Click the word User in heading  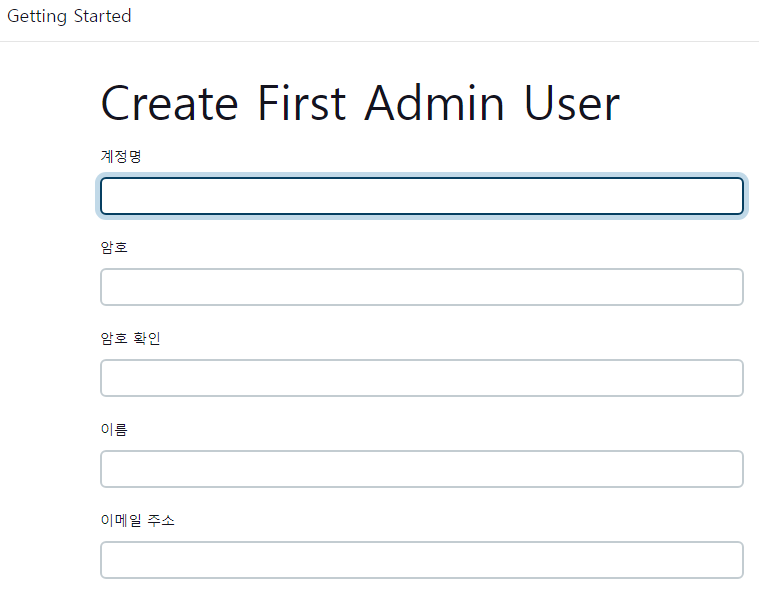point(571,103)
